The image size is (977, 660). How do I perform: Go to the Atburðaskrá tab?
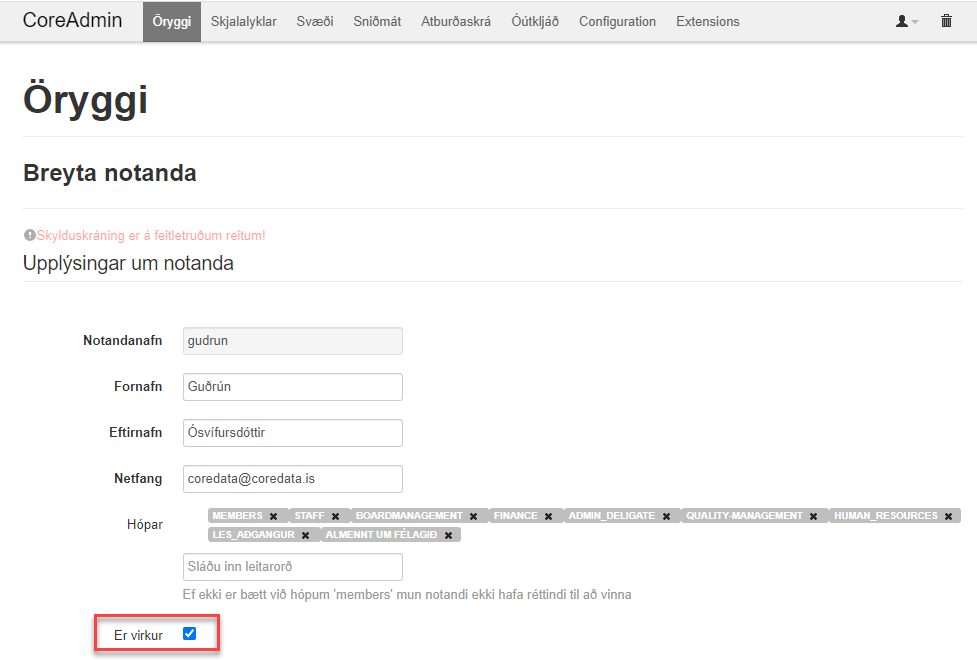point(456,21)
